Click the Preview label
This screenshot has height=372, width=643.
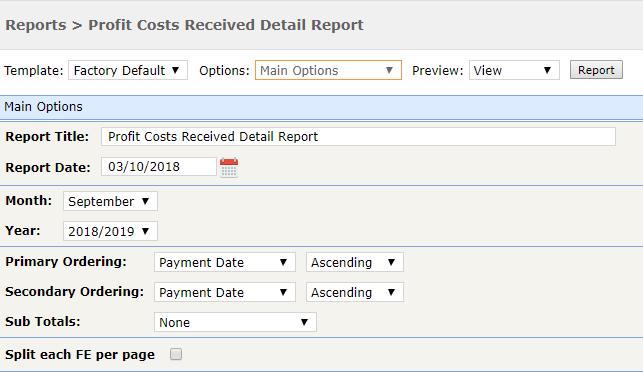point(438,71)
